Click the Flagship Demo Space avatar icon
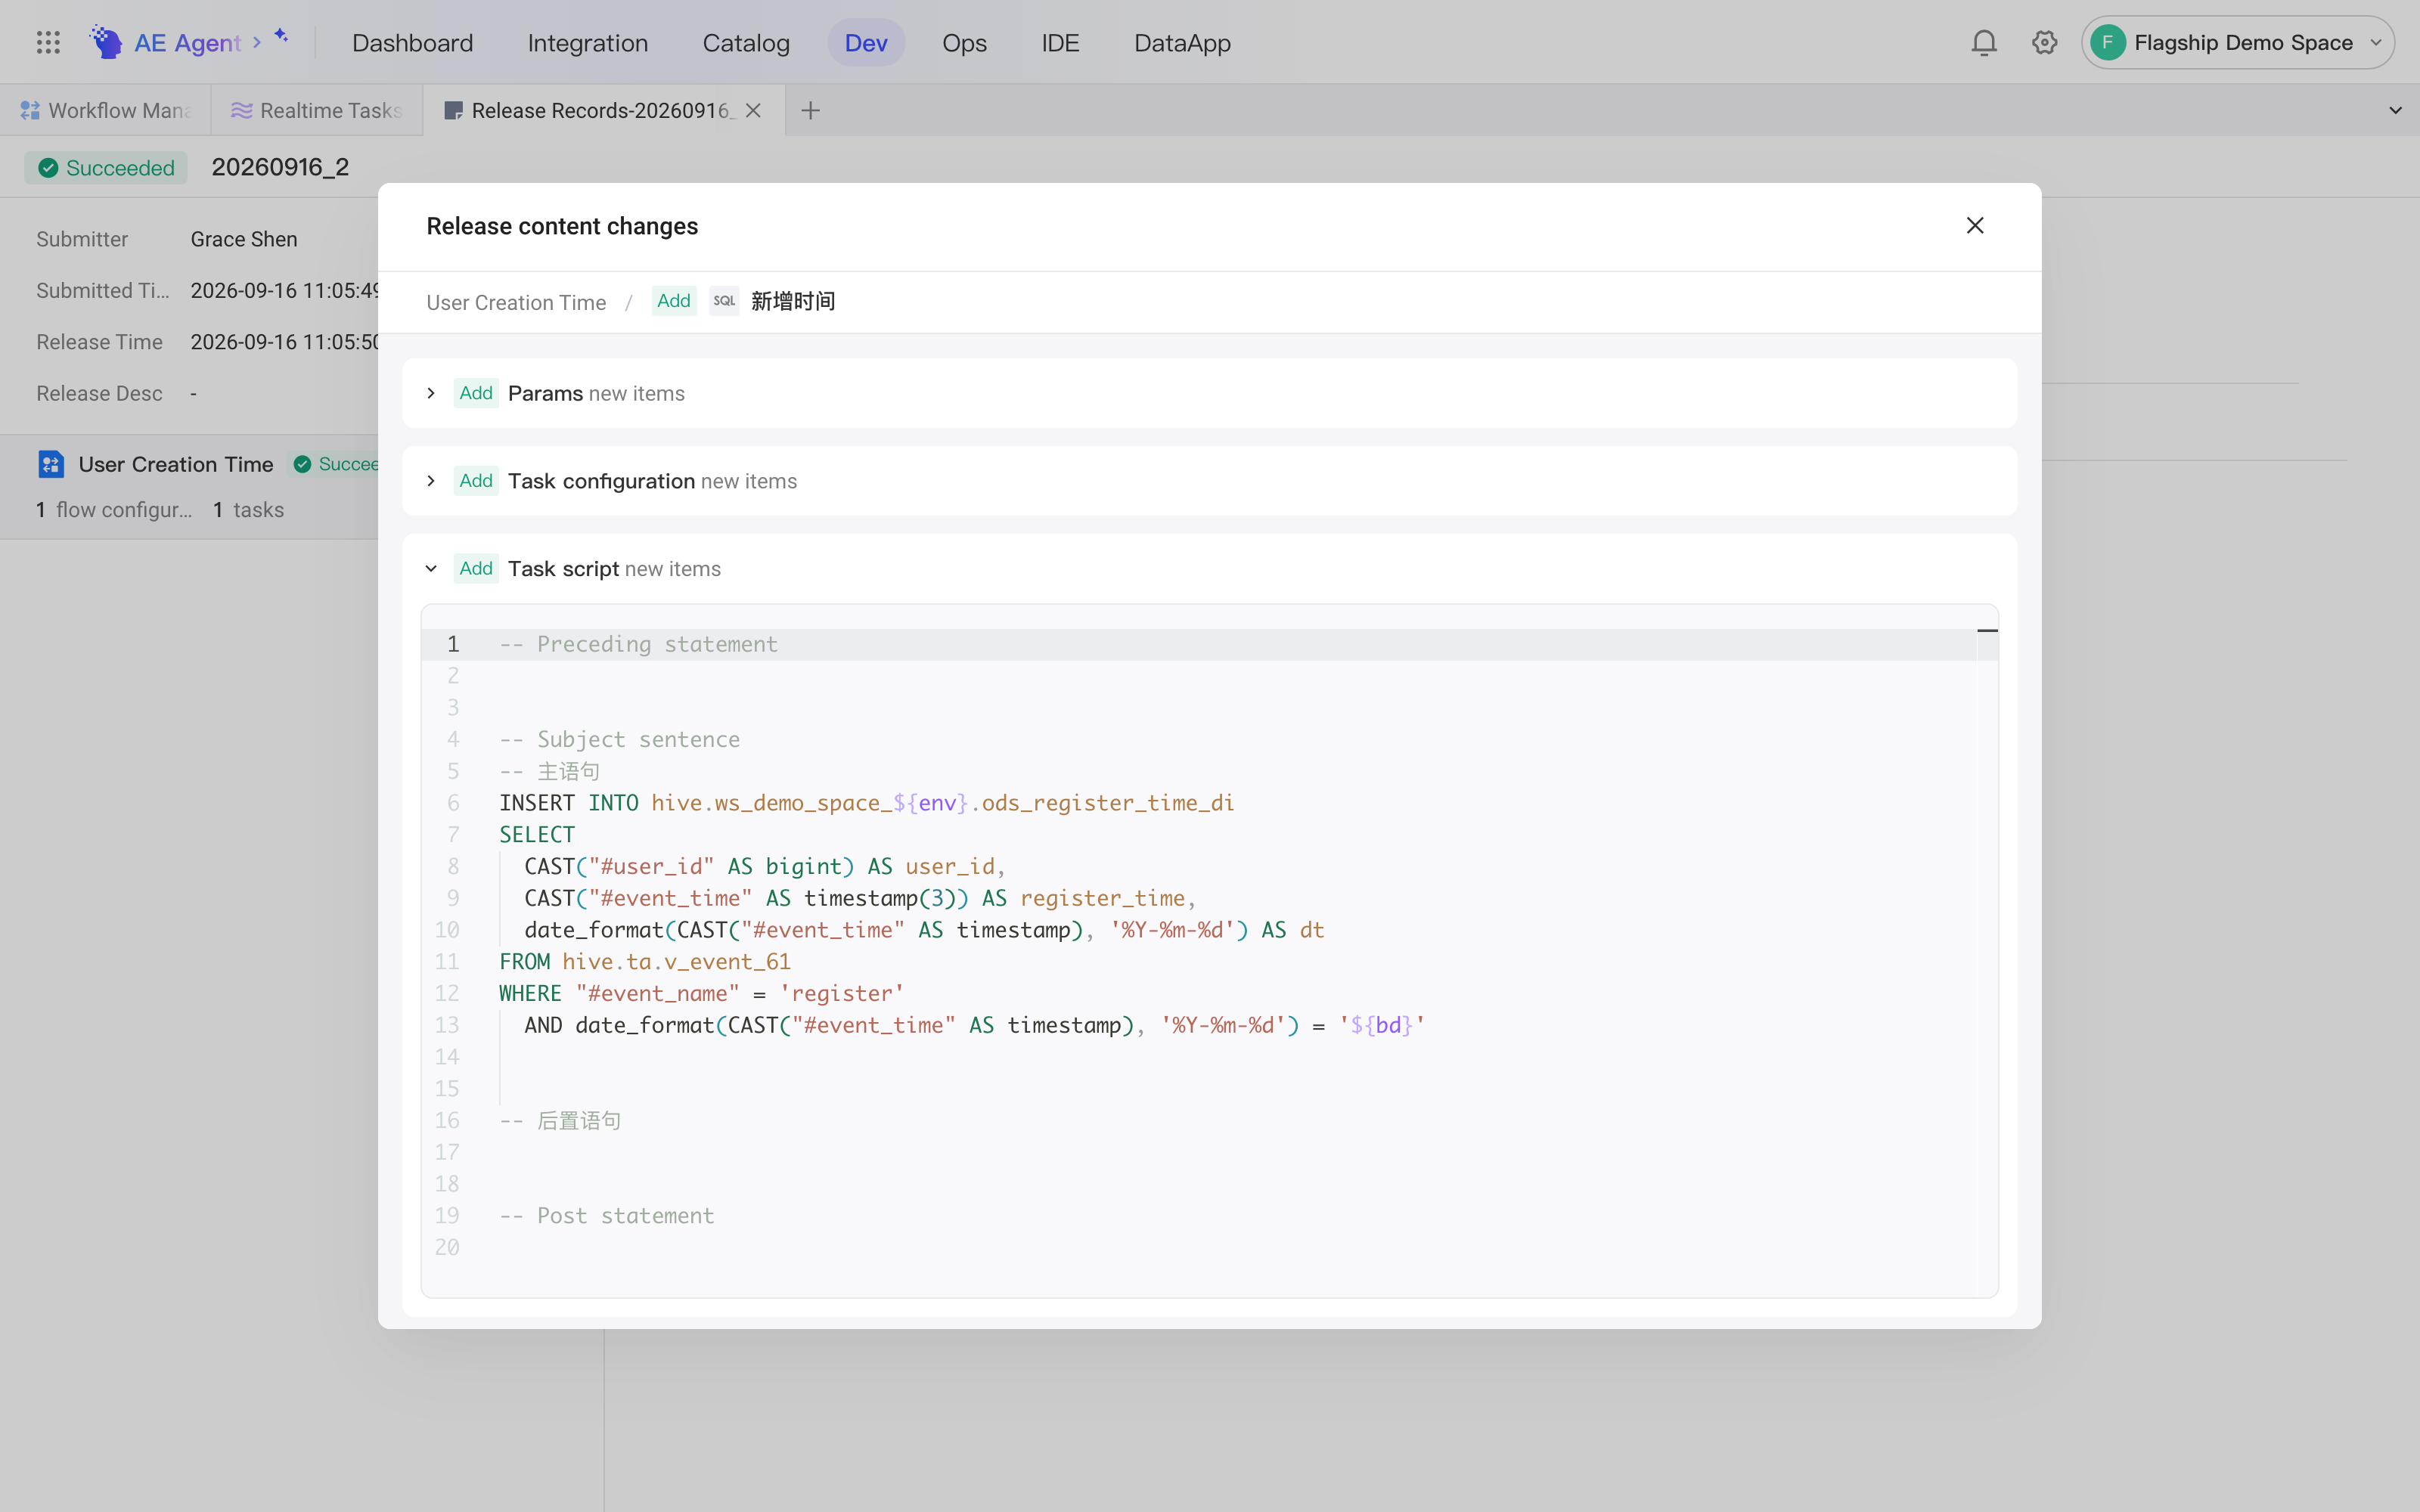The width and height of the screenshot is (2420, 1512). [x=2107, y=42]
